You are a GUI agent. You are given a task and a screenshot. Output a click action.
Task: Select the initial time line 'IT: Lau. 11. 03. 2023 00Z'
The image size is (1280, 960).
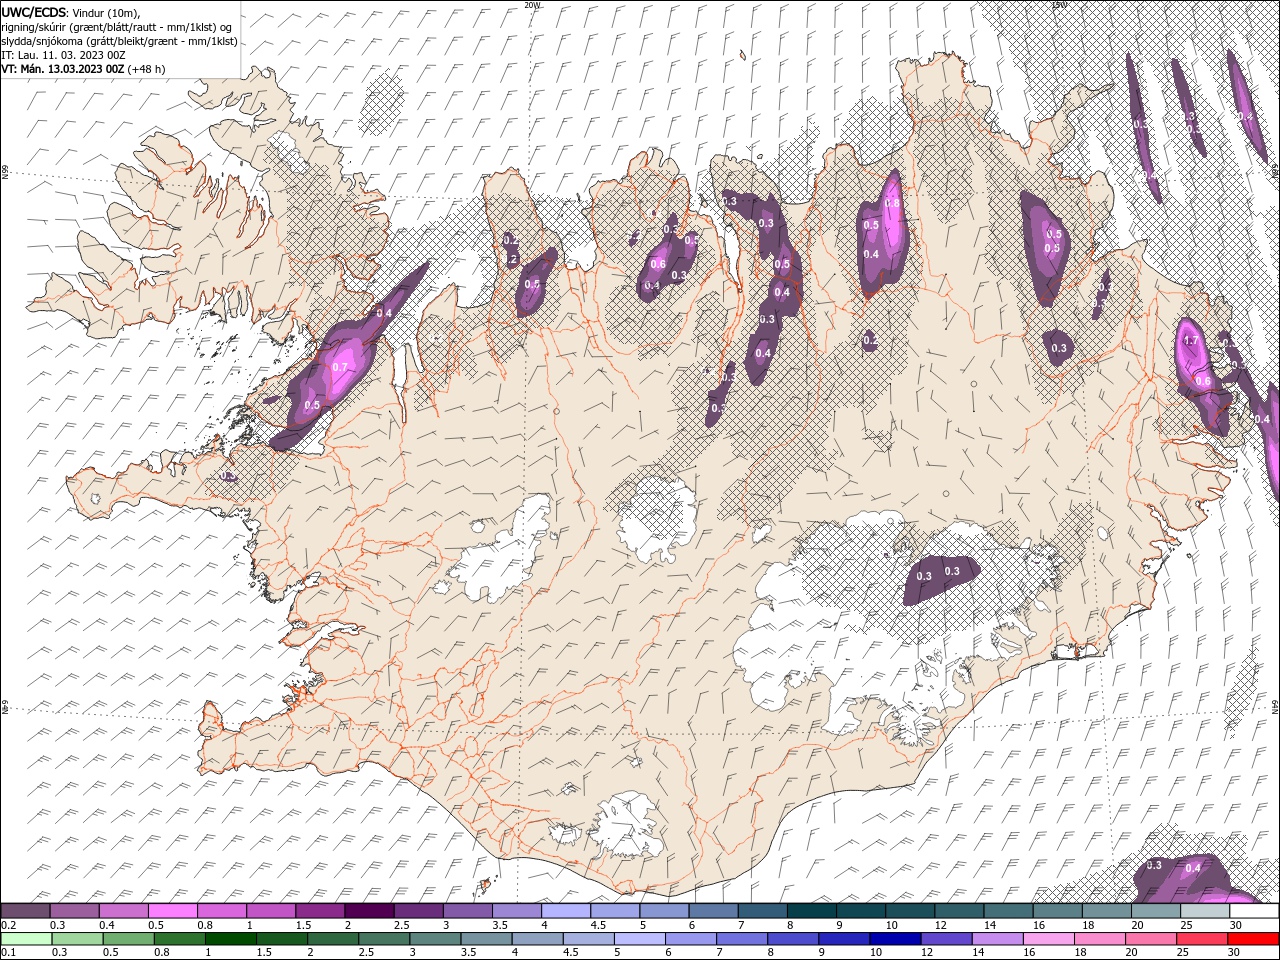[62, 55]
